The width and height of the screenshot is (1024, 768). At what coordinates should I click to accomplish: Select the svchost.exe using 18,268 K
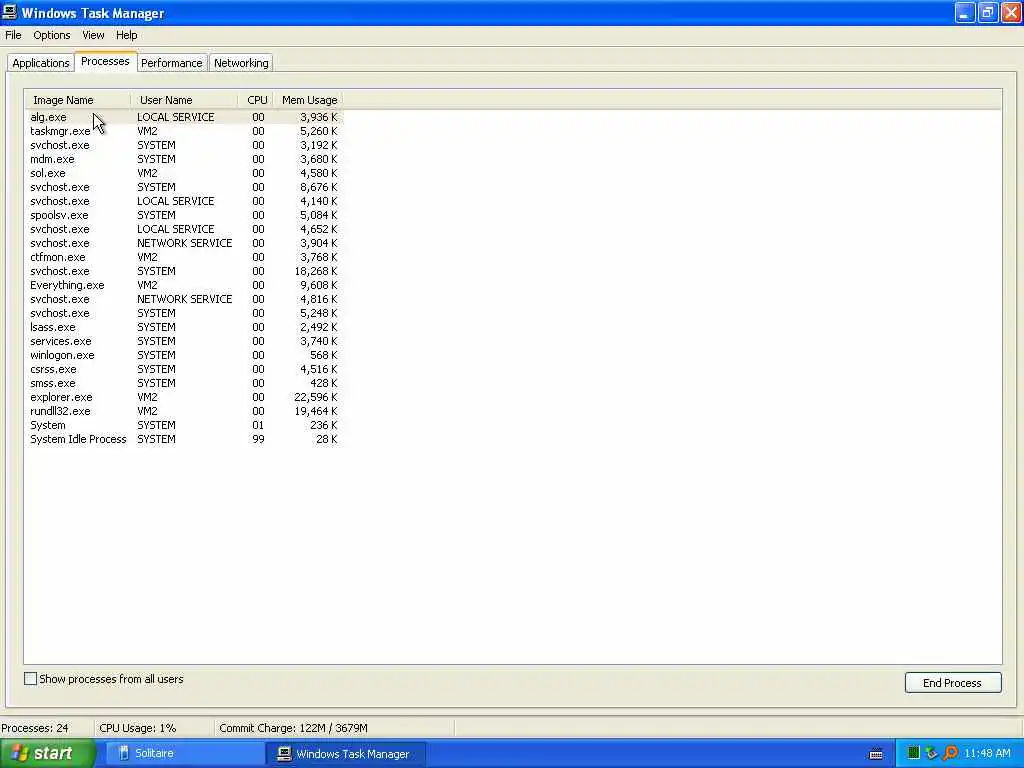tap(184, 271)
